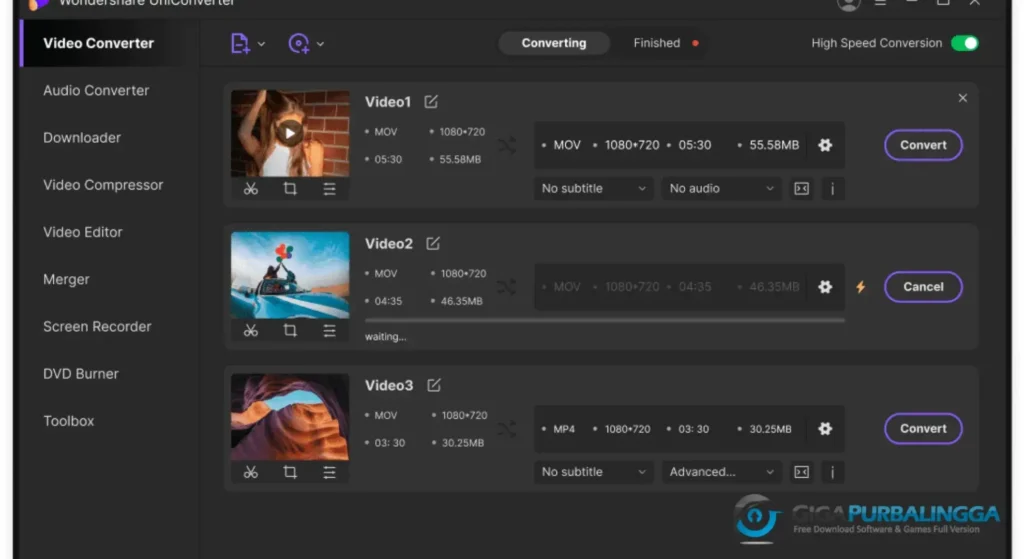Click the lightning bolt icon for Video2
The width and height of the screenshot is (1024, 559).
[x=861, y=287]
